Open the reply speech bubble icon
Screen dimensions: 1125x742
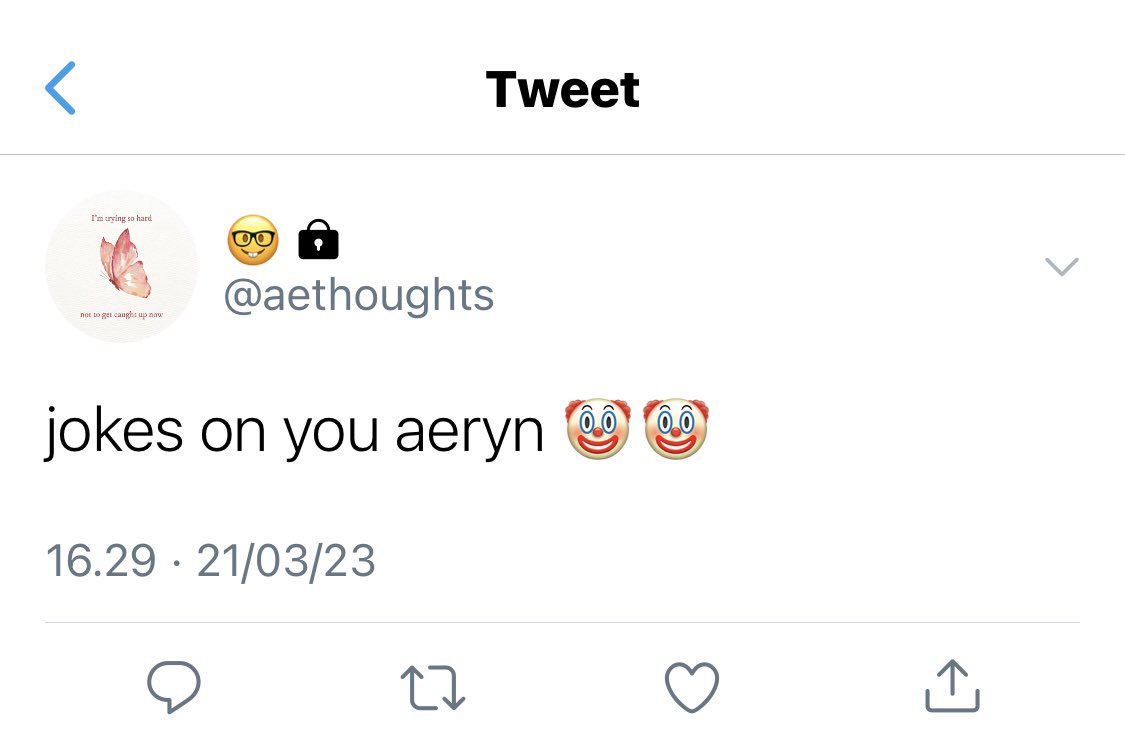[x=174, y=687]
